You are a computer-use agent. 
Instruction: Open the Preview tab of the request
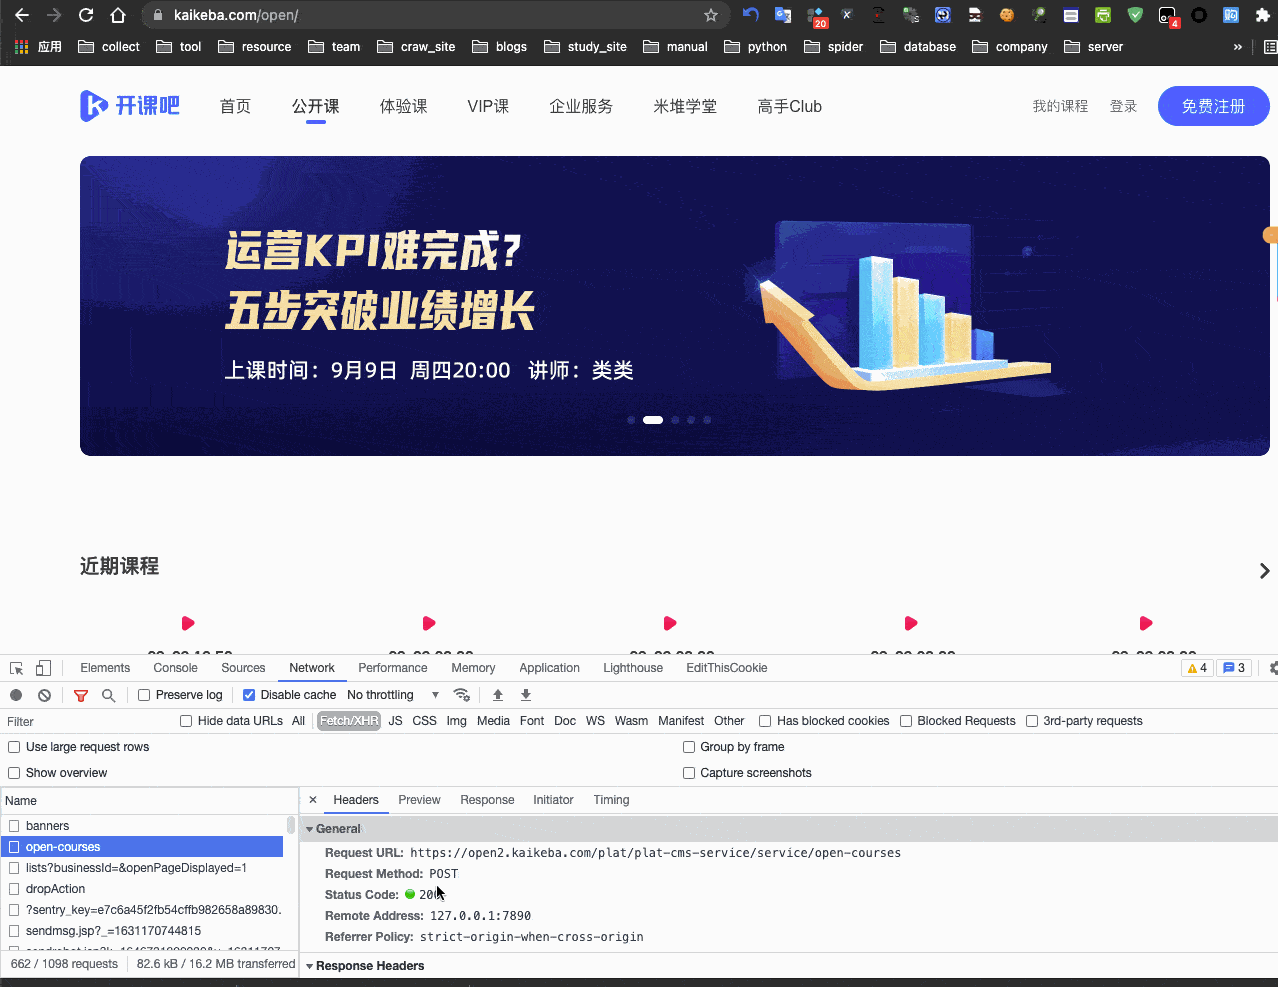coord(419,800)
